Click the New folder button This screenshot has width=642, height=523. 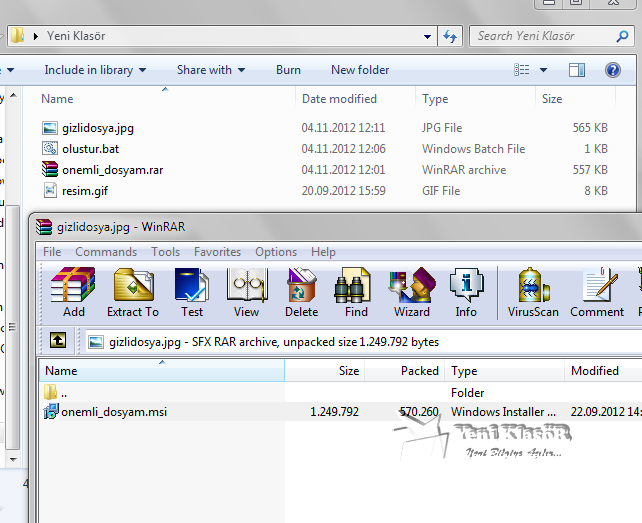point(360,70)
